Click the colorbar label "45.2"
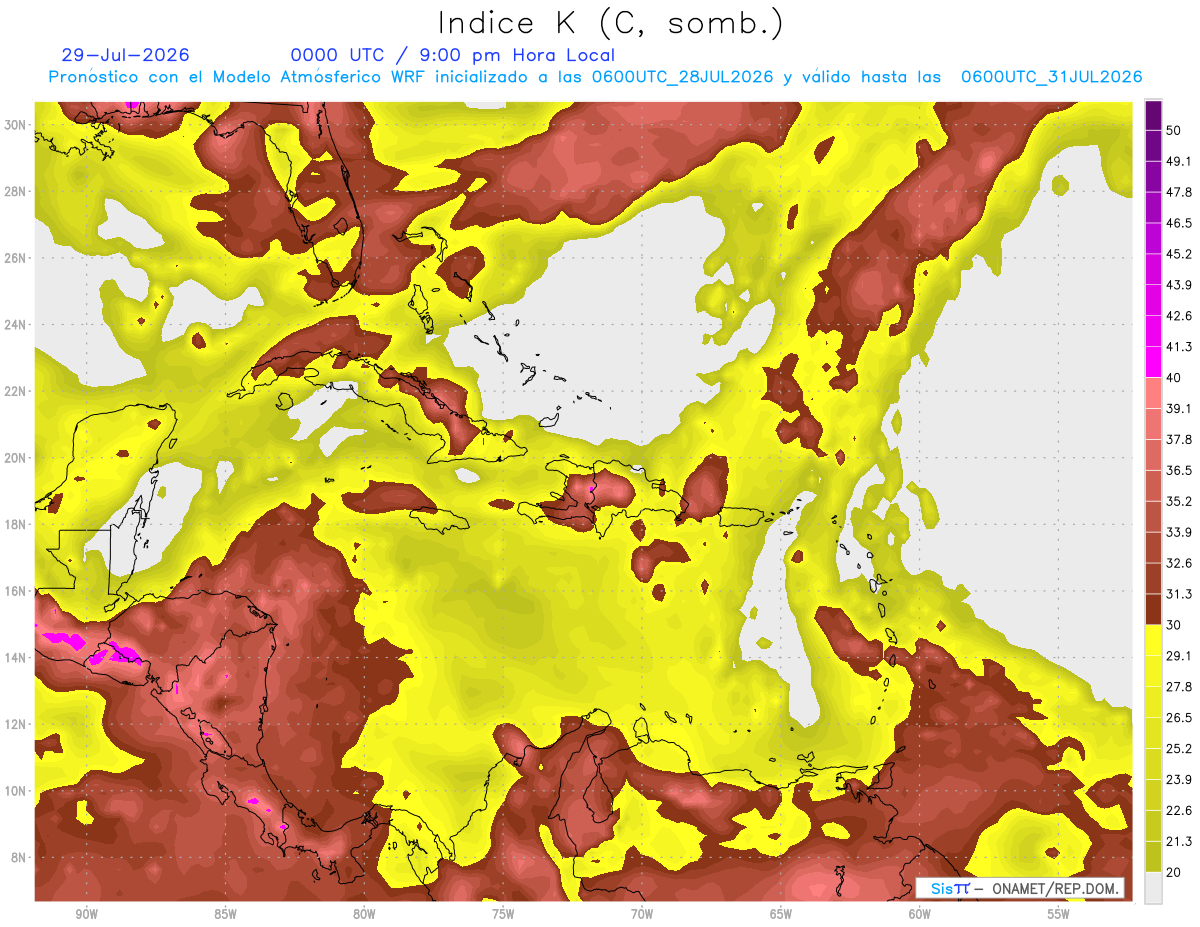The height and width of the screenshot is (927, 1200). coord(1178,254)
